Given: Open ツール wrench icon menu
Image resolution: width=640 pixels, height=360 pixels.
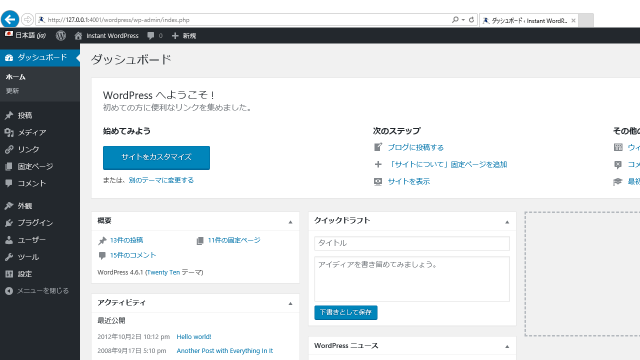Looking at the screenshot, I should pyautogui.click(x=9, y=257).
